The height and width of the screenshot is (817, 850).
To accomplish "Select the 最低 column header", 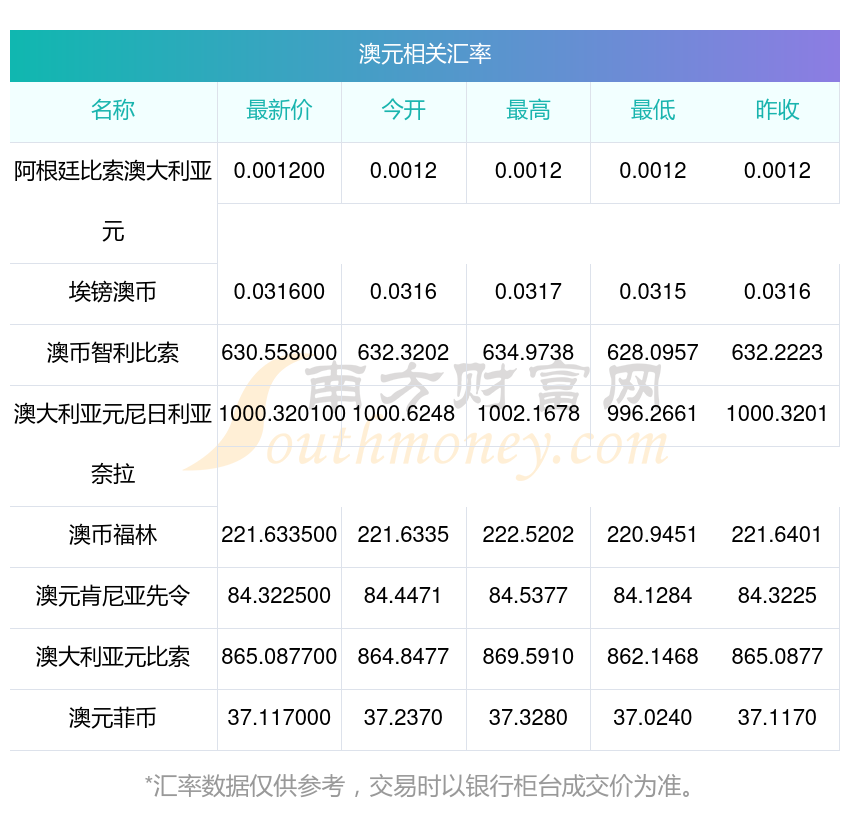I will (x=653, y=110).
